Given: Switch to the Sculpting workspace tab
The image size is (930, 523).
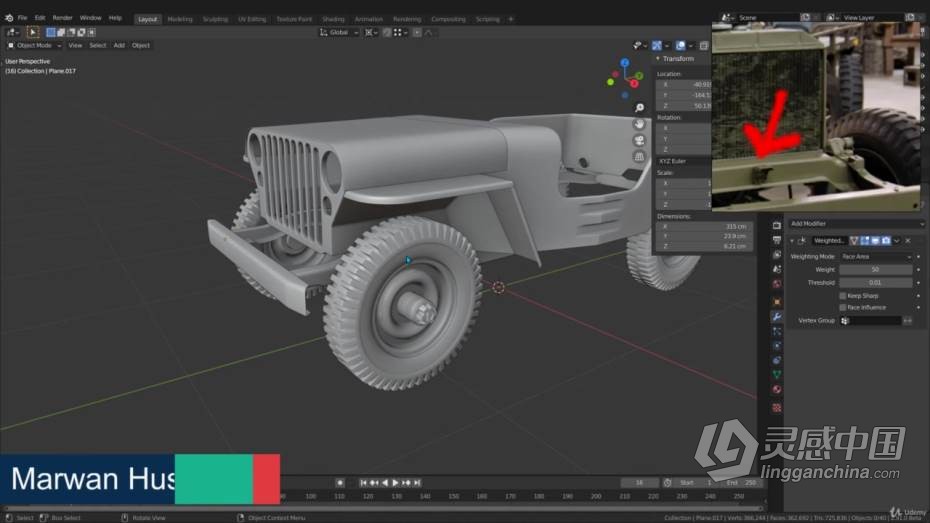Looking at the screenshot, I should pyautogui.click(x=215, y=19).
